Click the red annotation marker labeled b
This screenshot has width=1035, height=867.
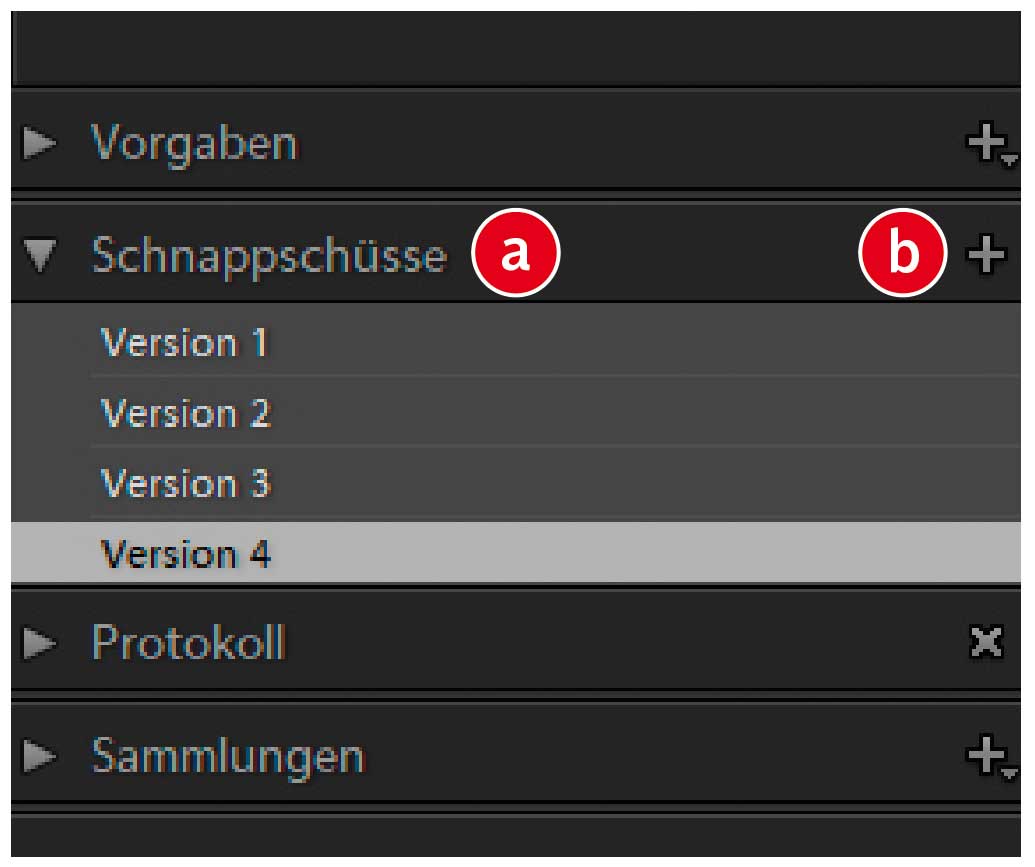pos(903,255)
